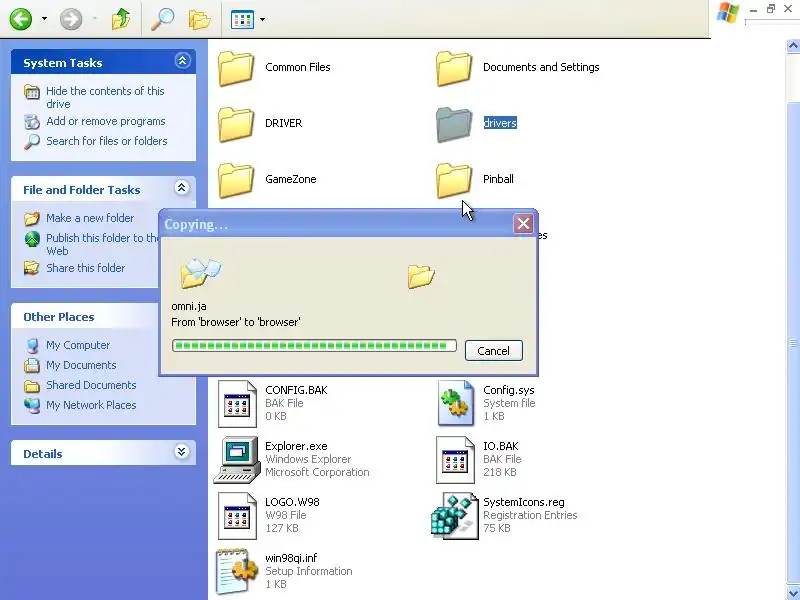Viewport: 800px width, 600px height.
Task: Click the 'omni.ja' file name in dialog
Action: (x=189, y=307)
